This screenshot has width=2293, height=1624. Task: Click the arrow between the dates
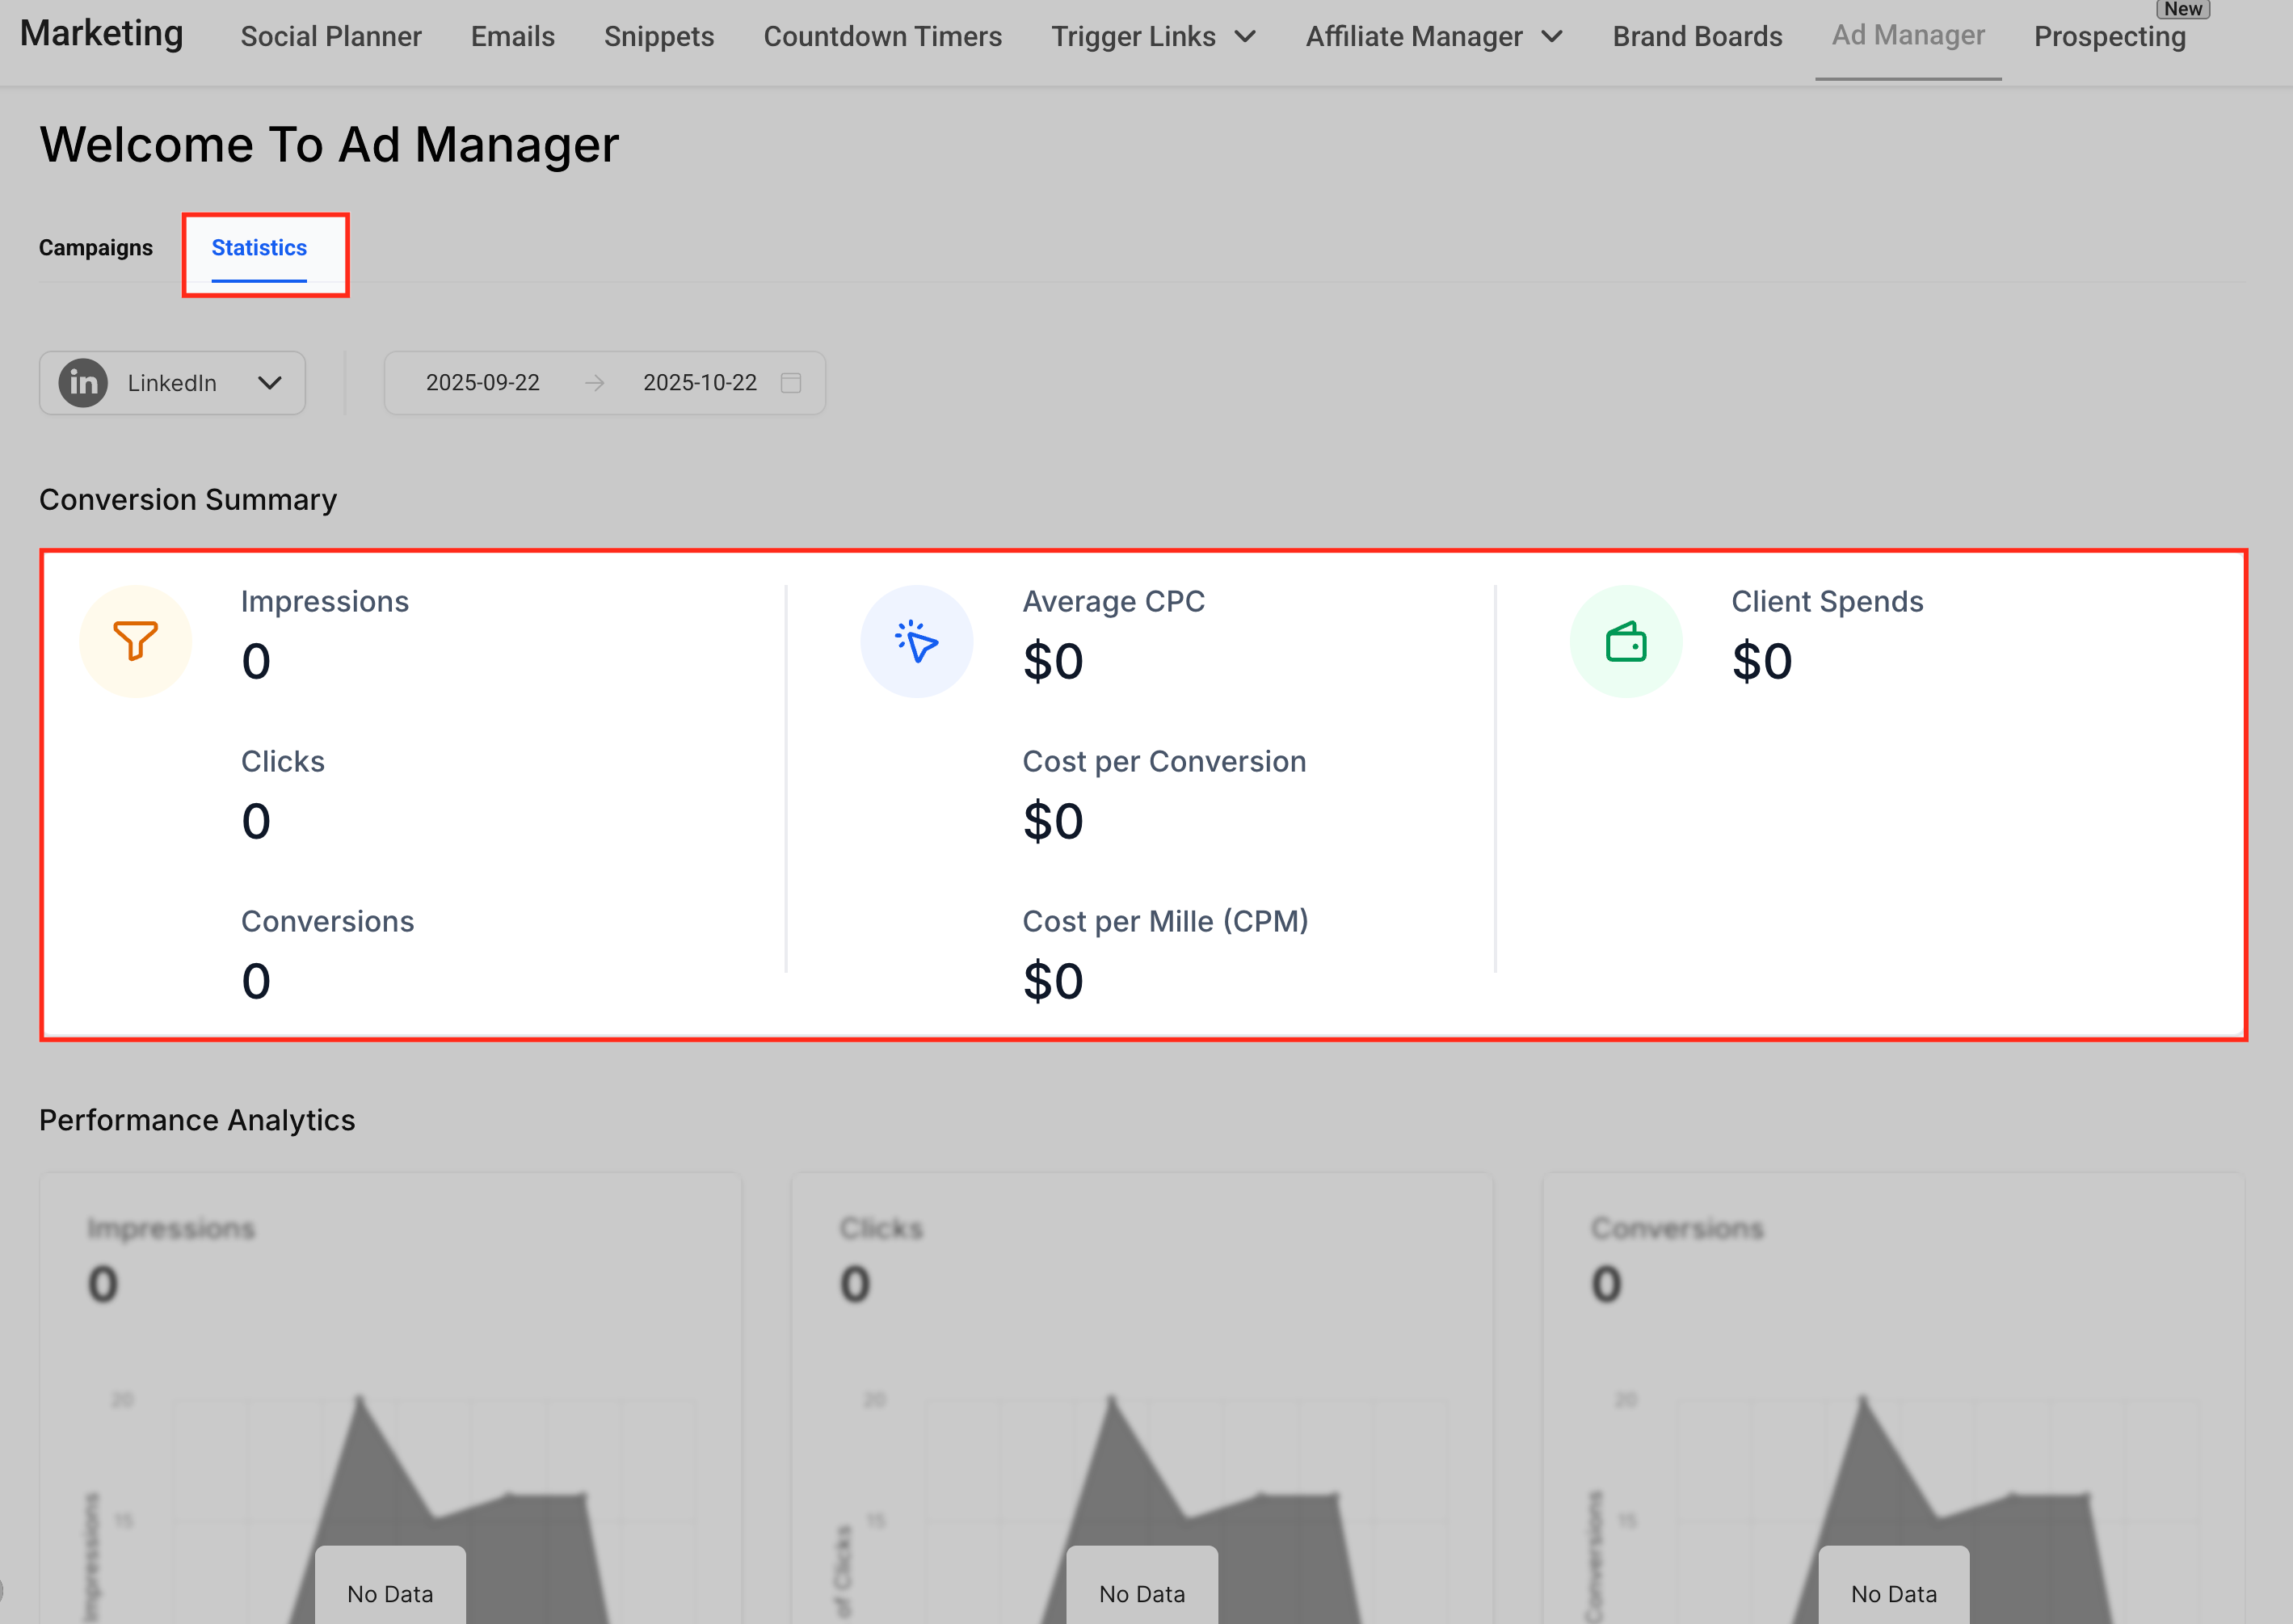point(594,383)
